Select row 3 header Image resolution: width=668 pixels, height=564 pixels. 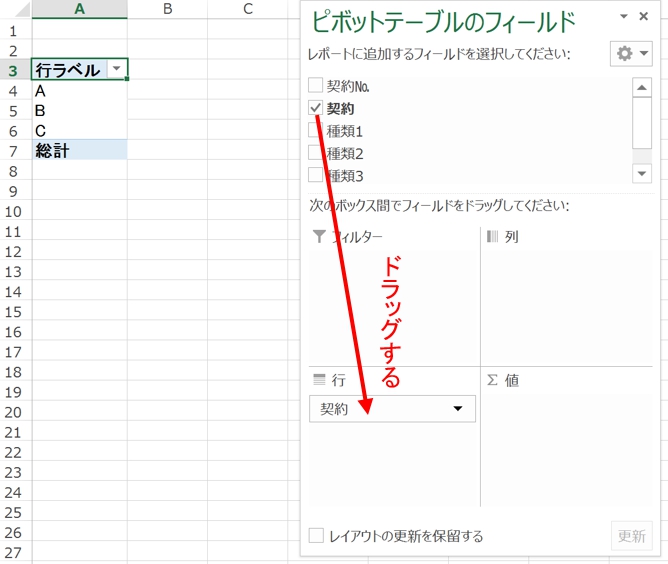(13, 70)
